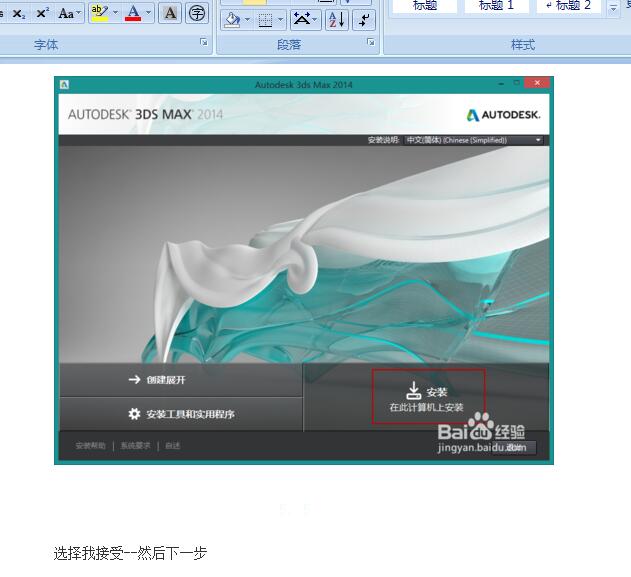Apply superscript formatting

tap(43, 14)
